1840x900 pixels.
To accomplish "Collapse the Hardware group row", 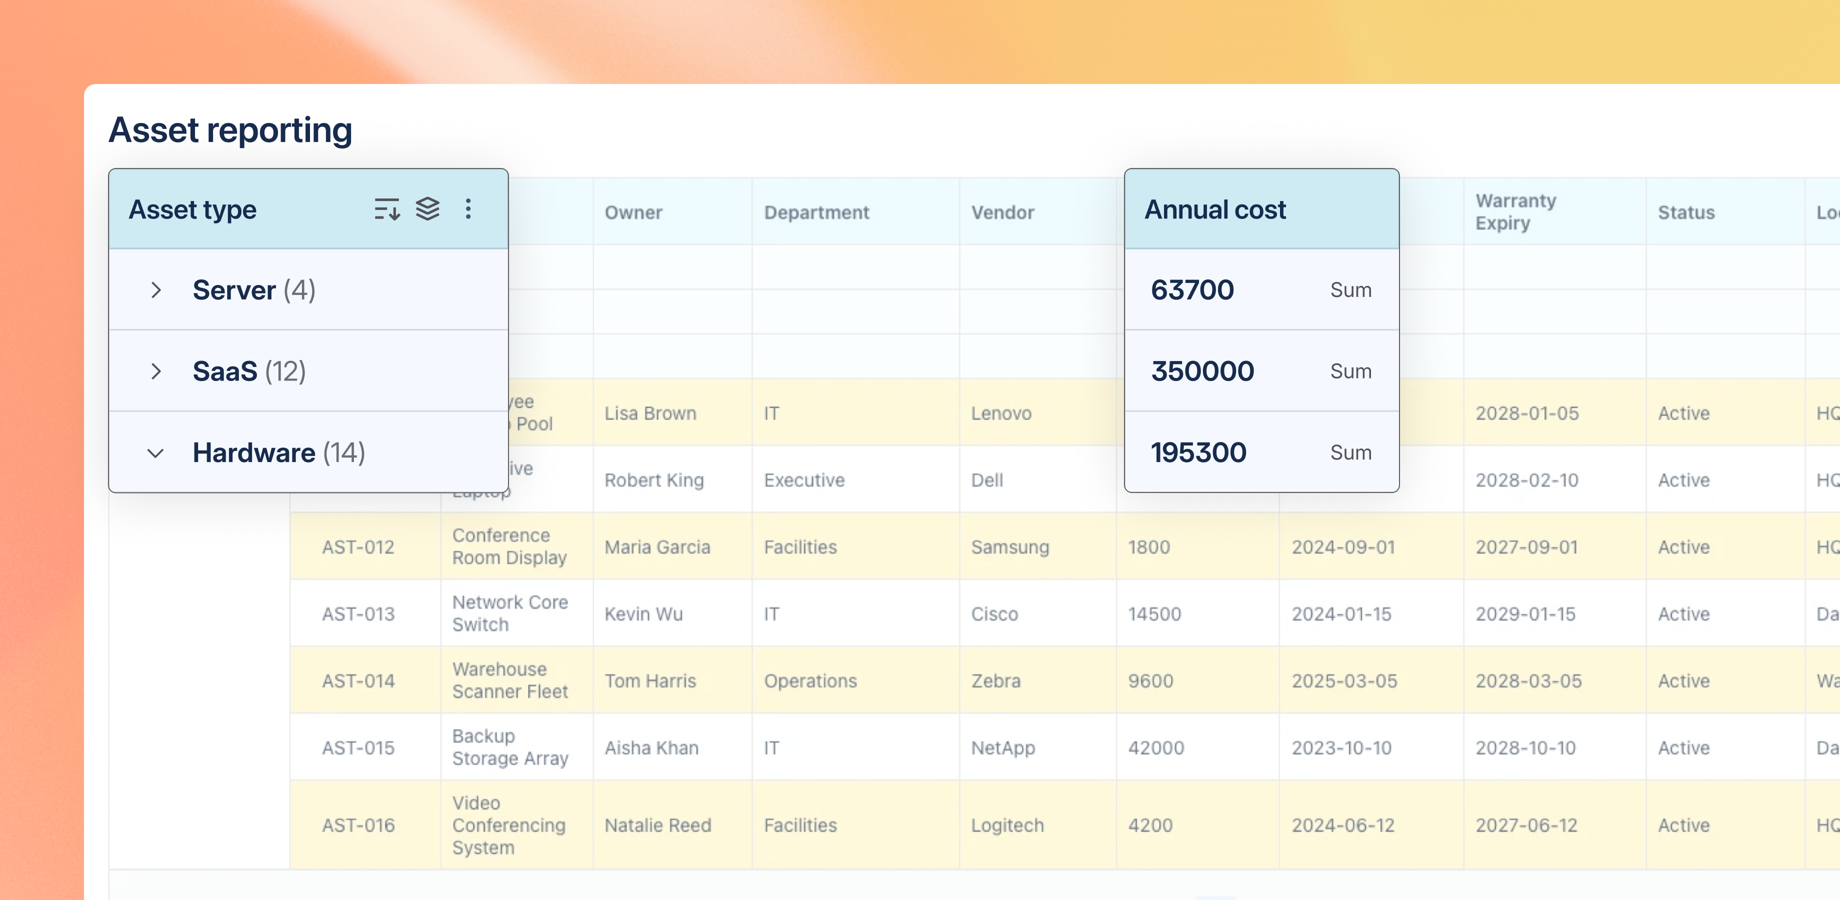I will (x=156, y=453).
